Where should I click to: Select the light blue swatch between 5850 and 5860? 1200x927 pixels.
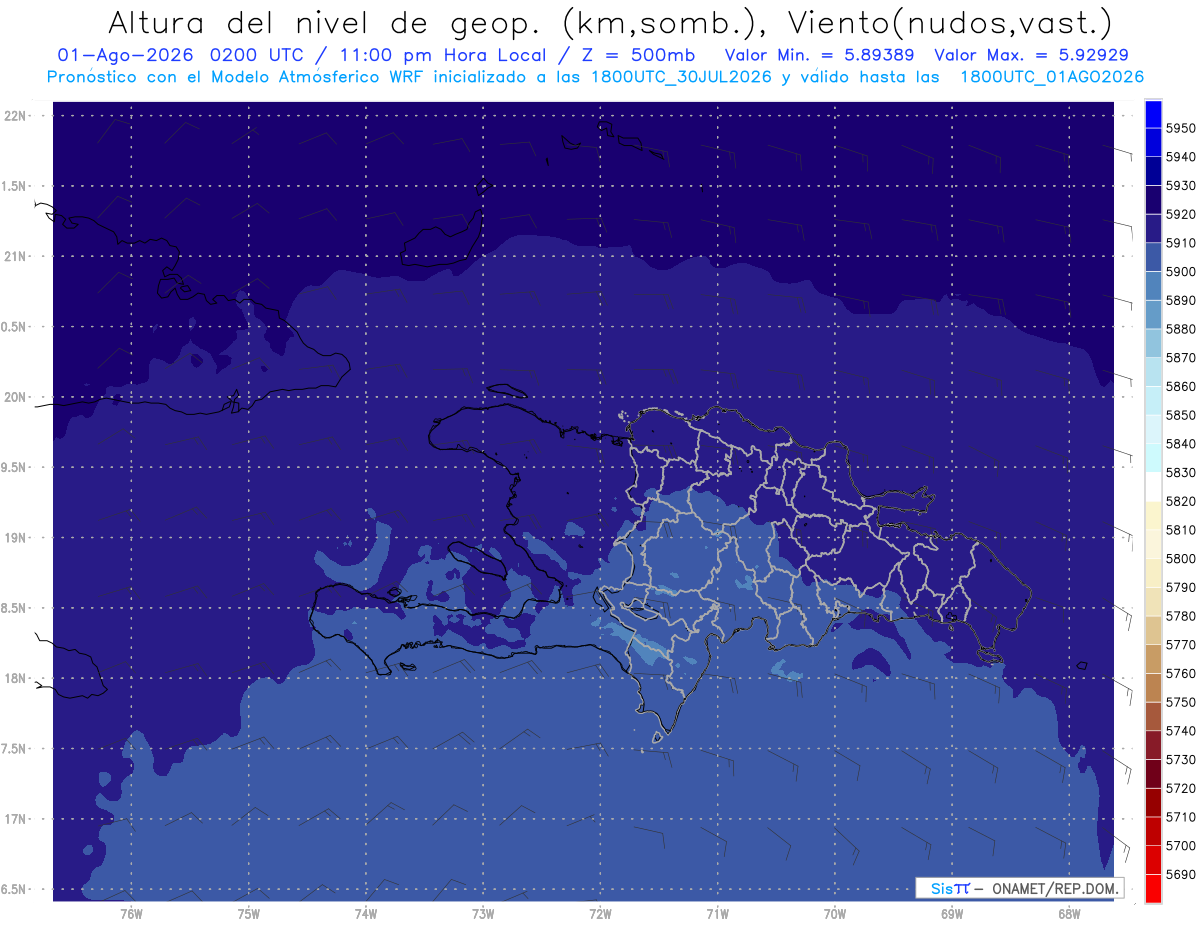1153,401
